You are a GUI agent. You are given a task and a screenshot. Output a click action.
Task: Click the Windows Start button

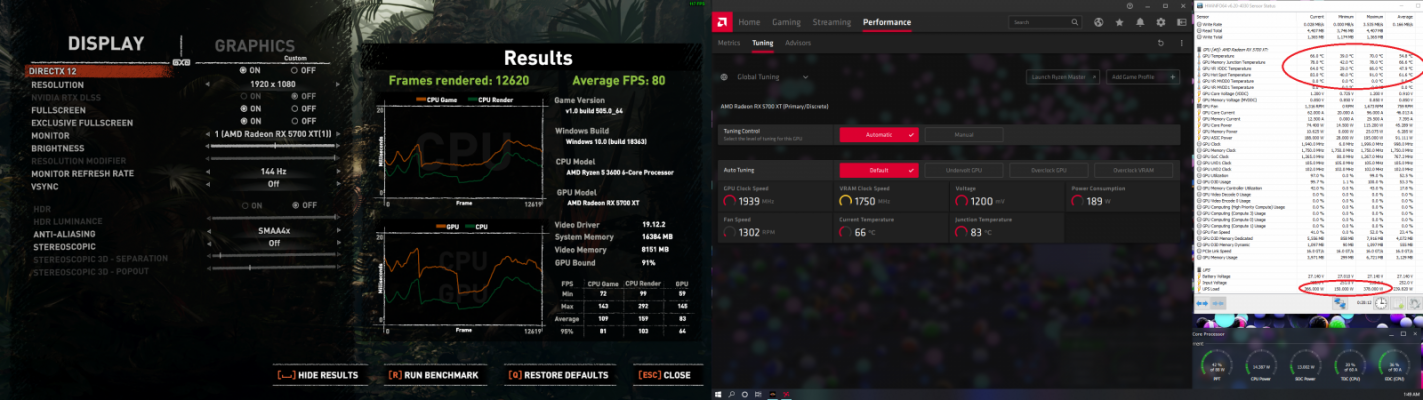(720, 395)
